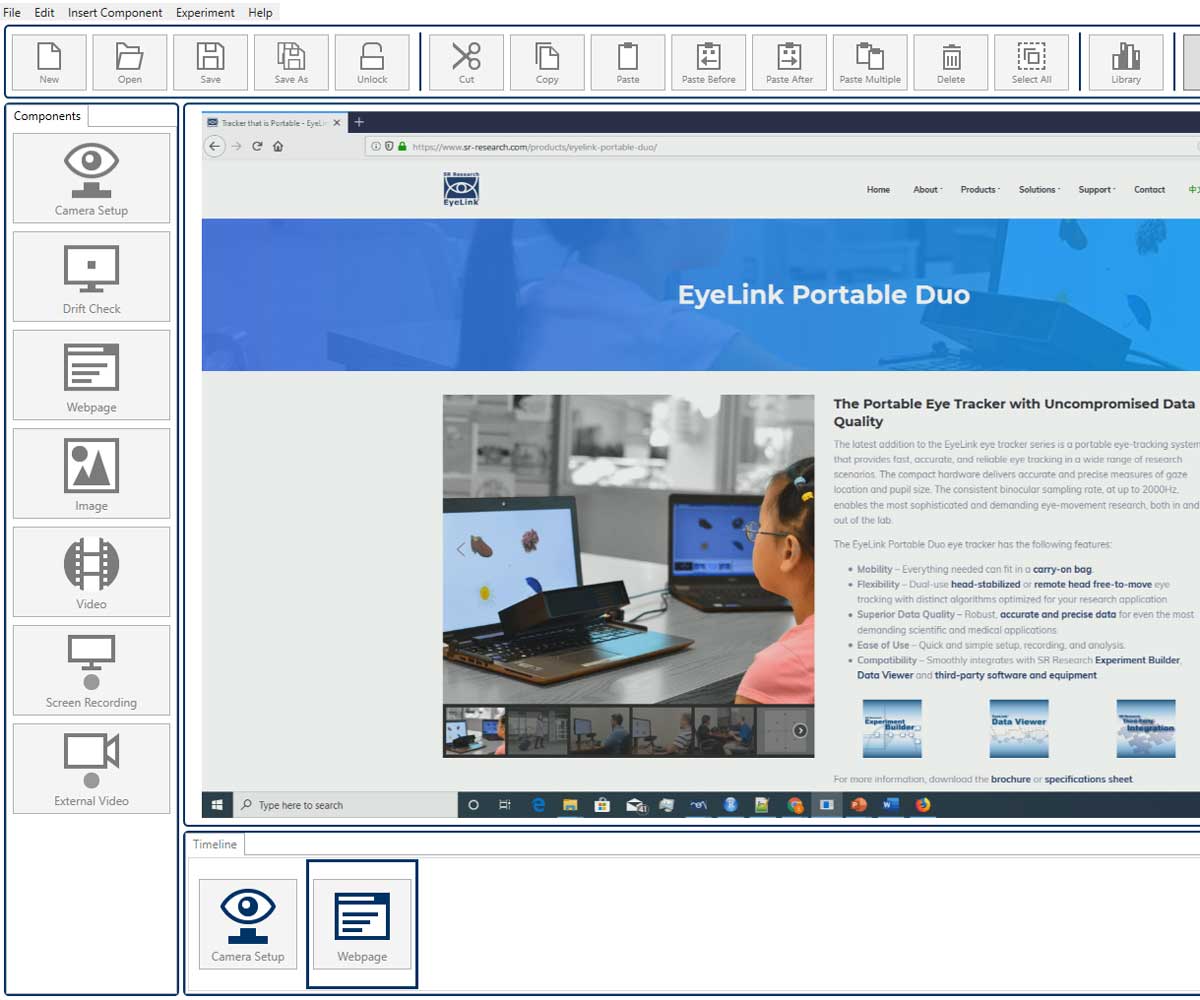Screen dimensions: 1200x1000
Task: Expand the Solutions navigation dropdown
Action: [1039, 189]
